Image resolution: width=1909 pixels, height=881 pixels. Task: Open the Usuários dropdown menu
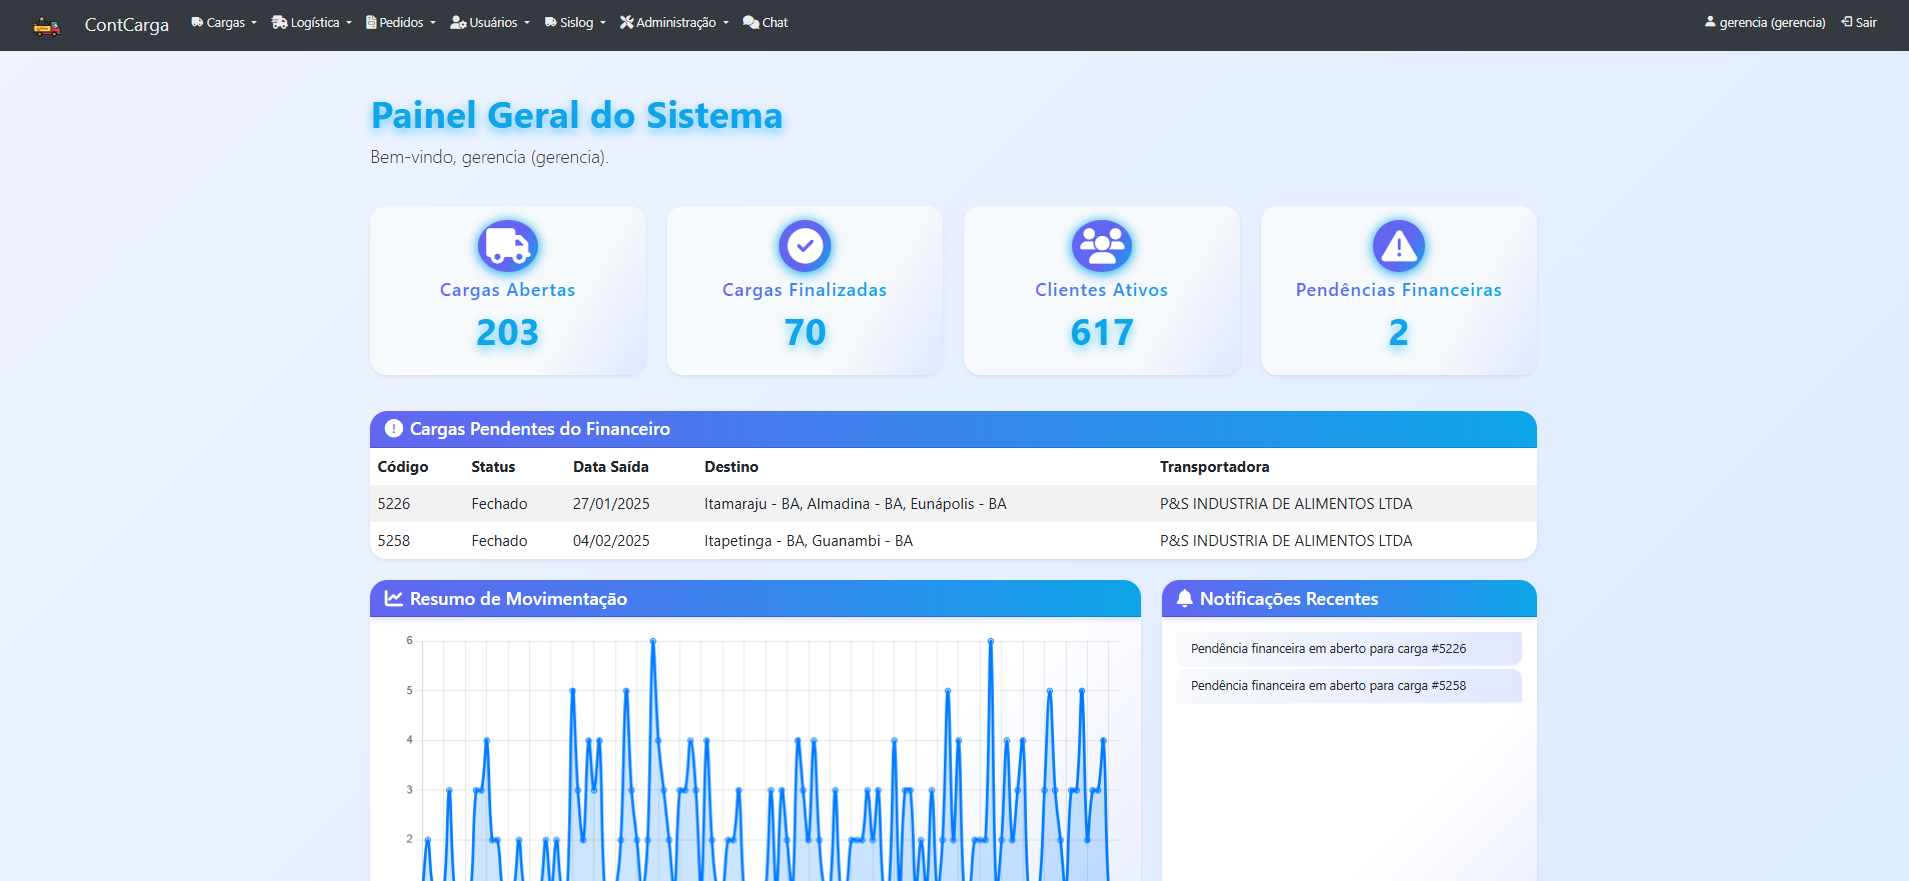[x=490, y=23]
